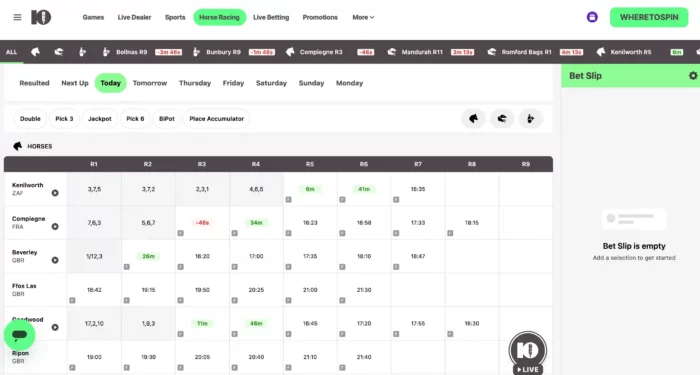Click the WHERETOSPIN account button

[x=649, y=17]
